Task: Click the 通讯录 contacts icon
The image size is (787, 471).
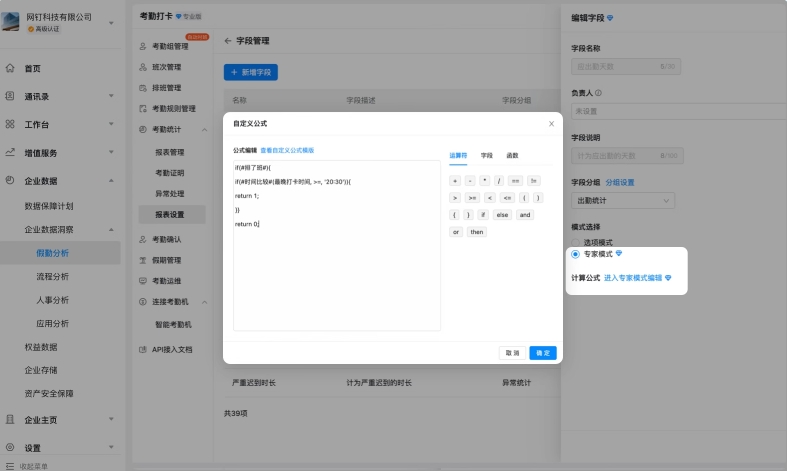Action: [x=10, y=97]
